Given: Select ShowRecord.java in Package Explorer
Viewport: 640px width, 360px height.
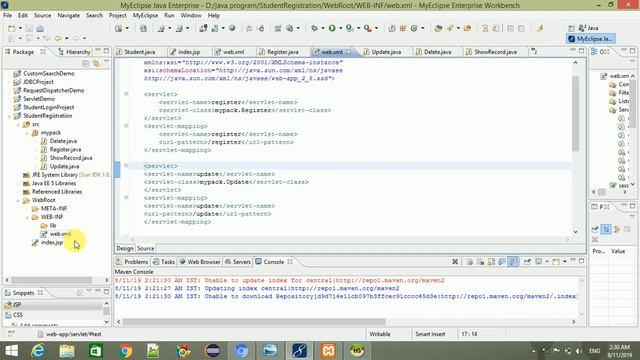Looking at the screenshot, I should click(67, 158).
